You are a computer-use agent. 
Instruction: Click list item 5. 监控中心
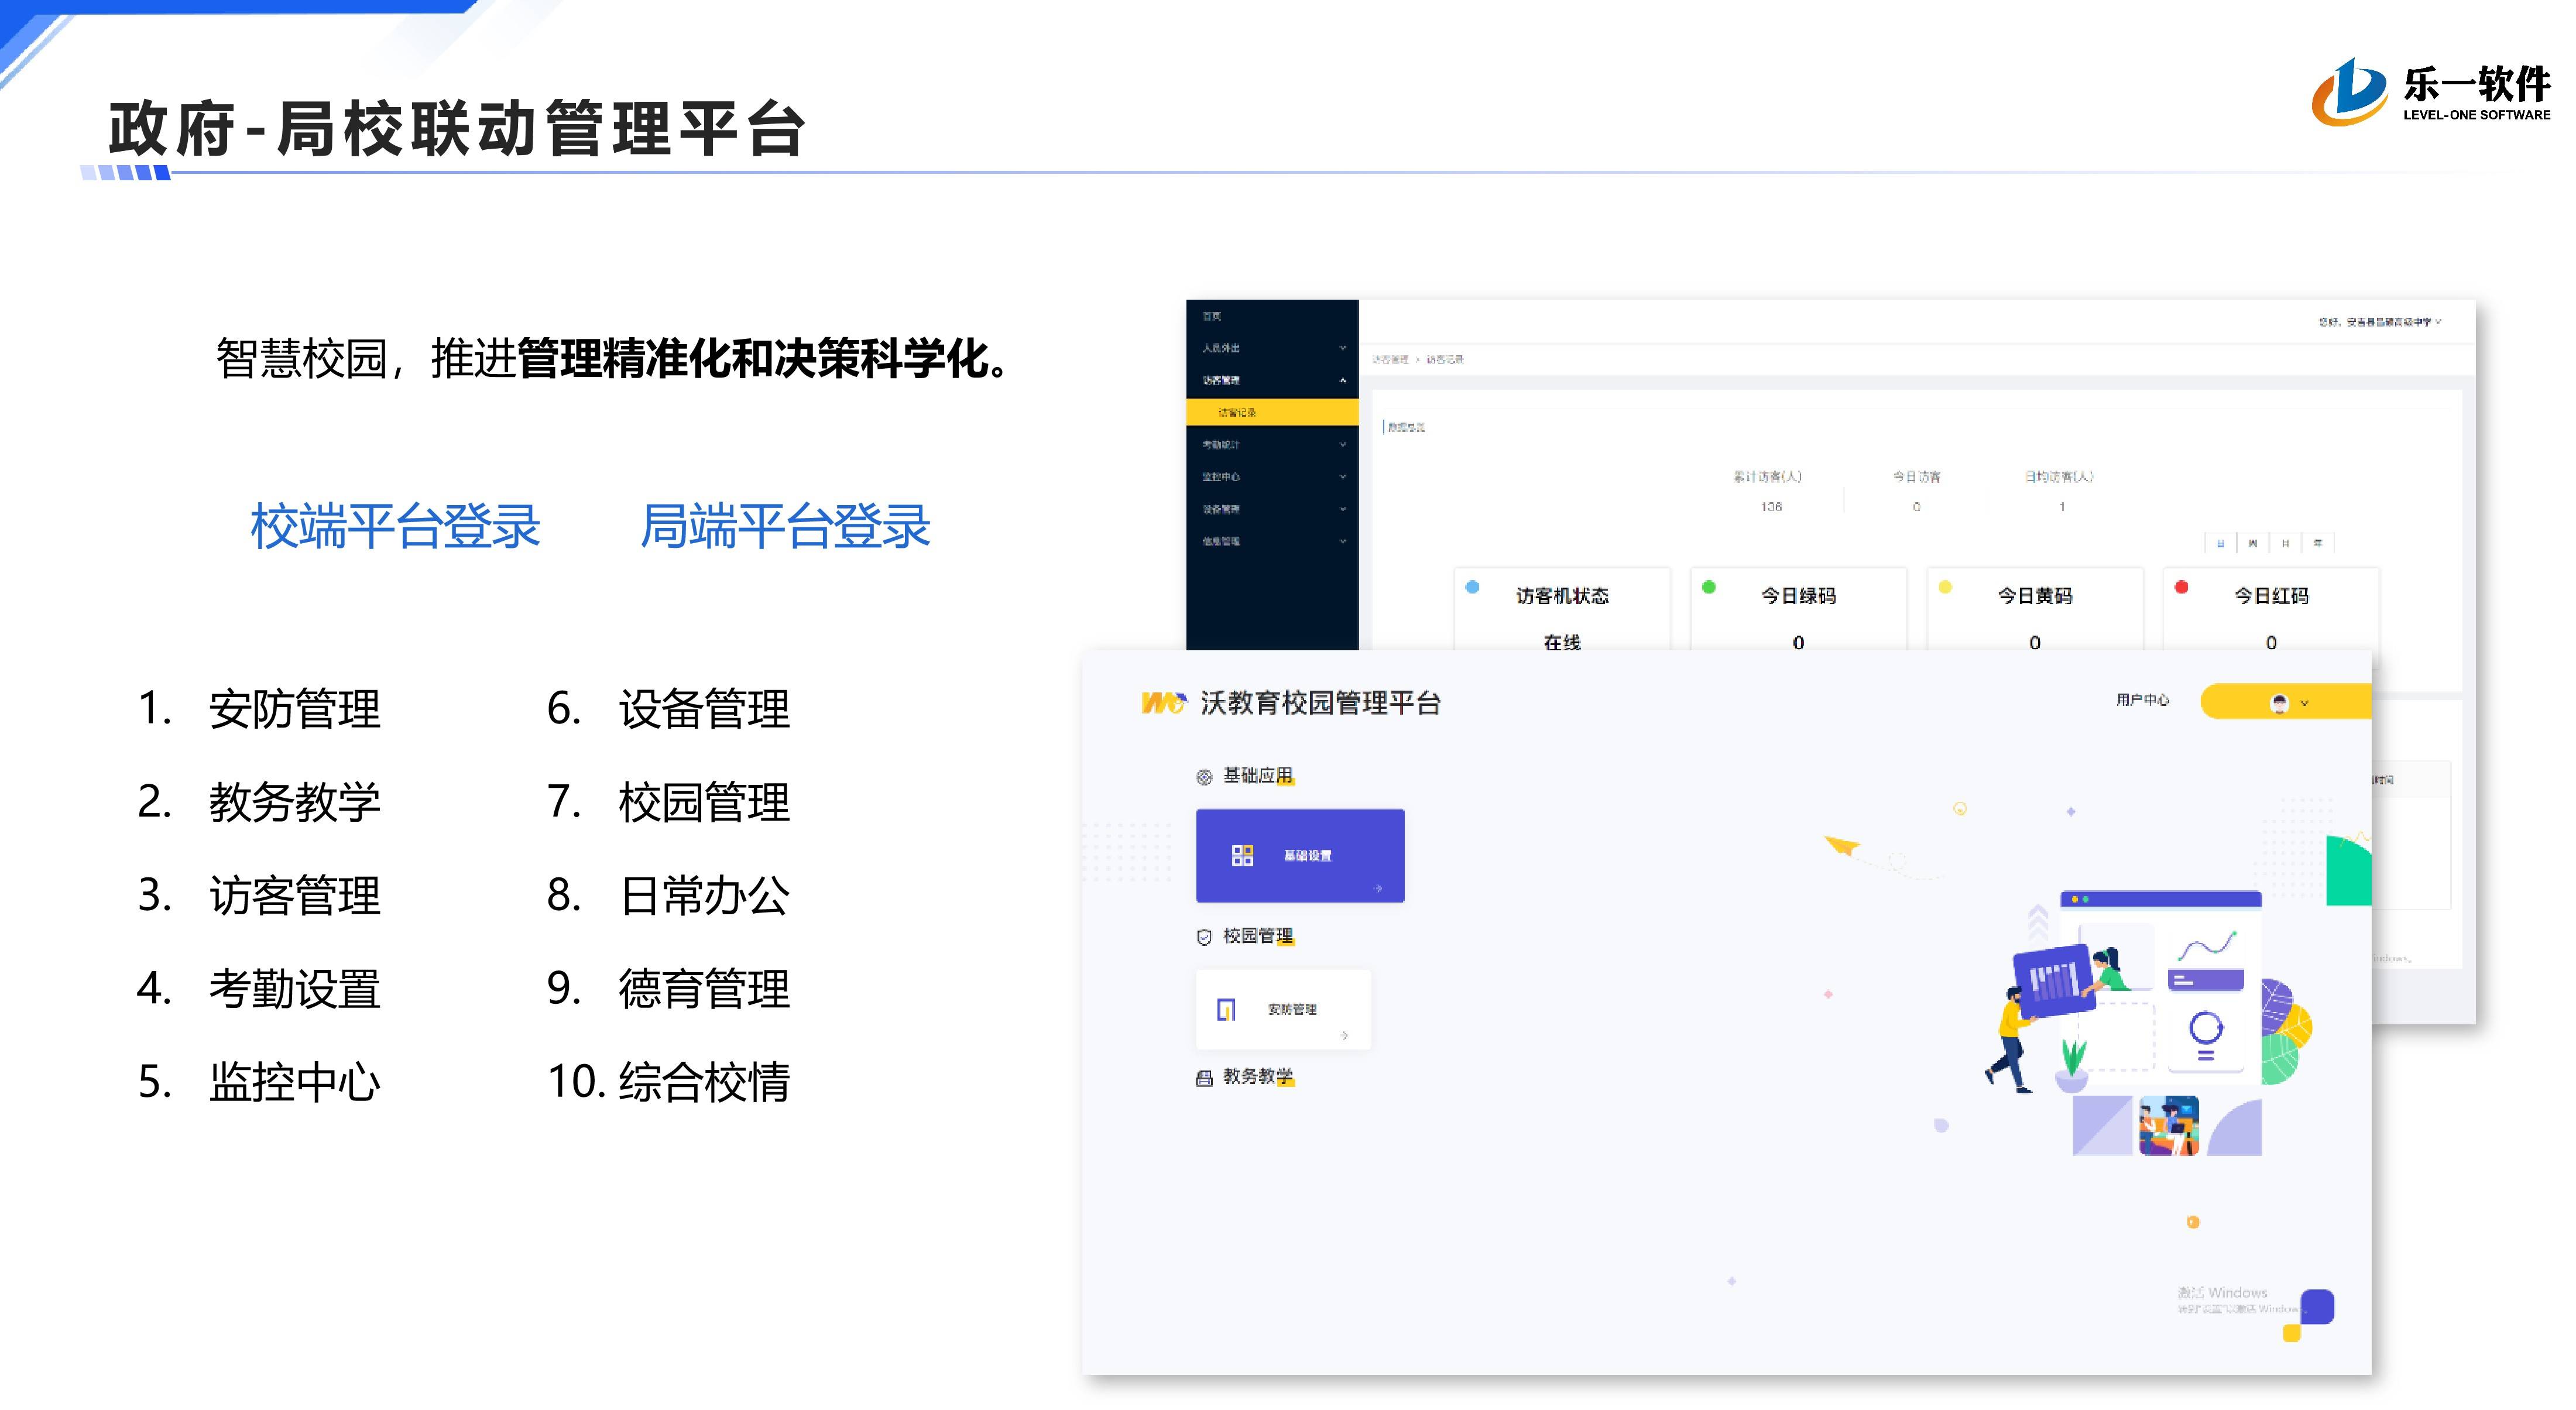pyautogui.click(x=259, y=1082)
